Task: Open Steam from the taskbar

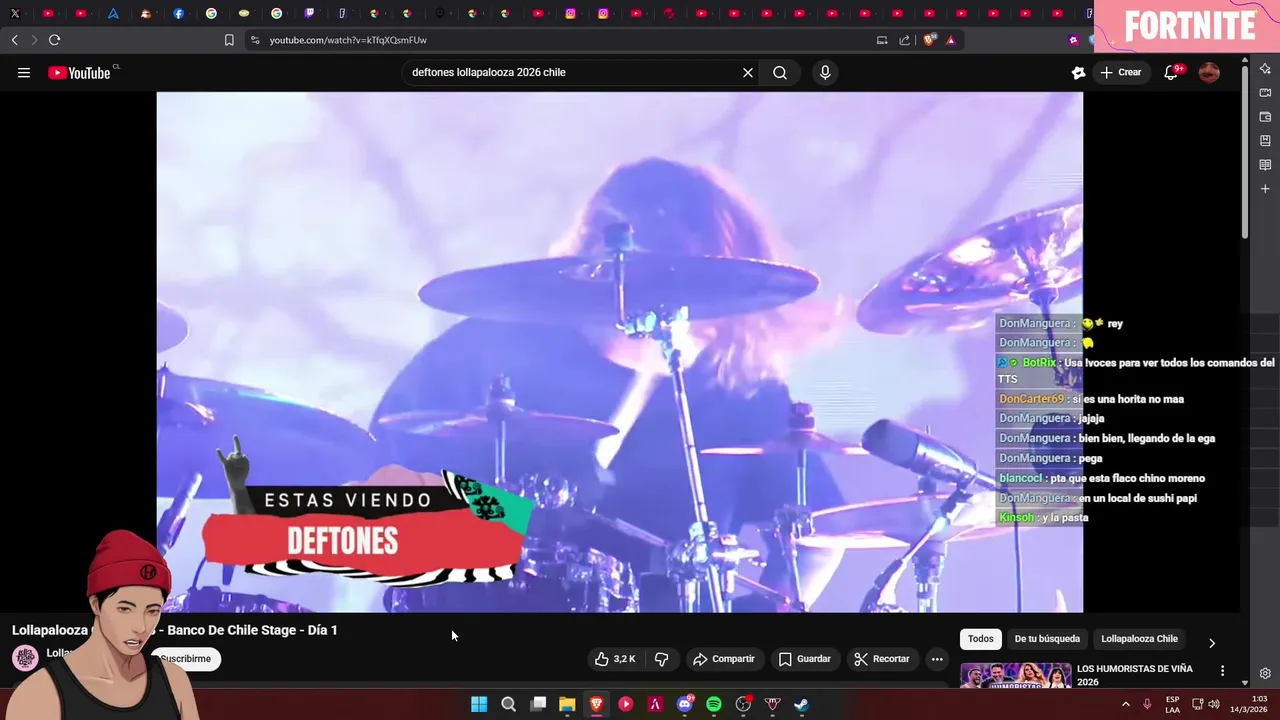Action: tap(802, 704)
